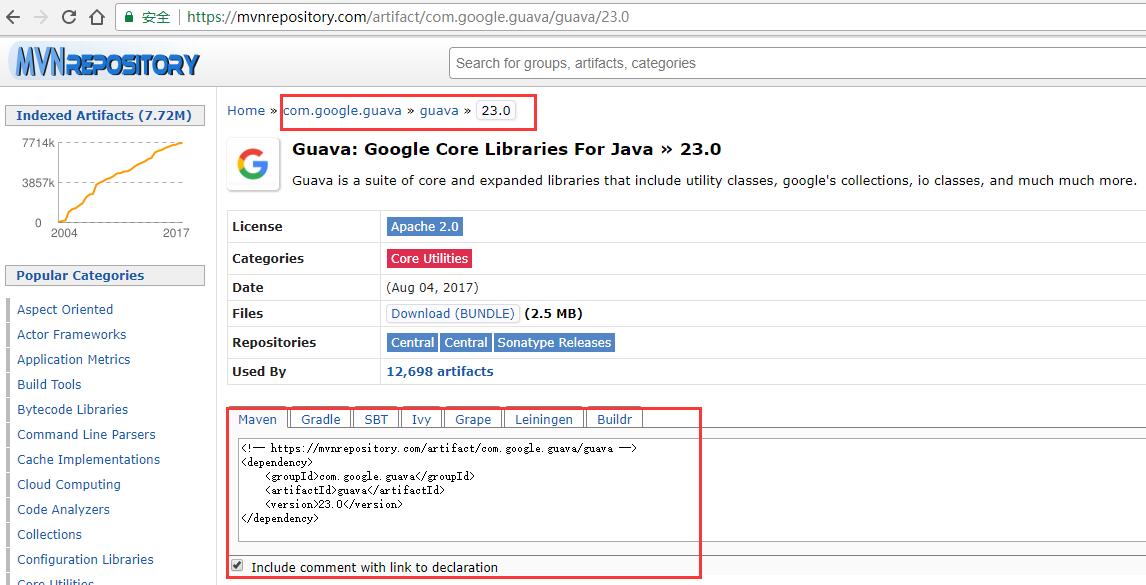Open Aspect Oriented category
The width and height of the screenshot is (1146, 585).
[65, 309]
